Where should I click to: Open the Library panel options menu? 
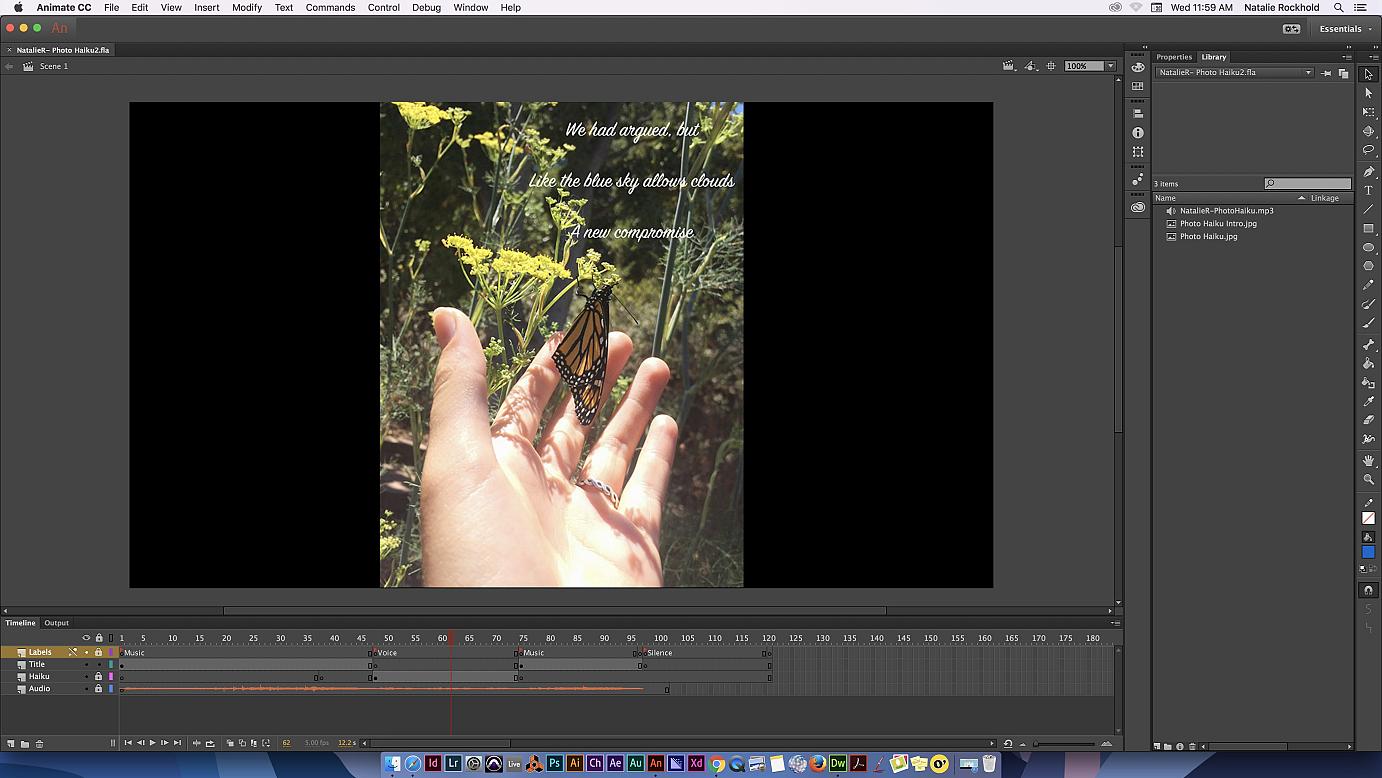pyautogui.click(x=1347, y=57)
